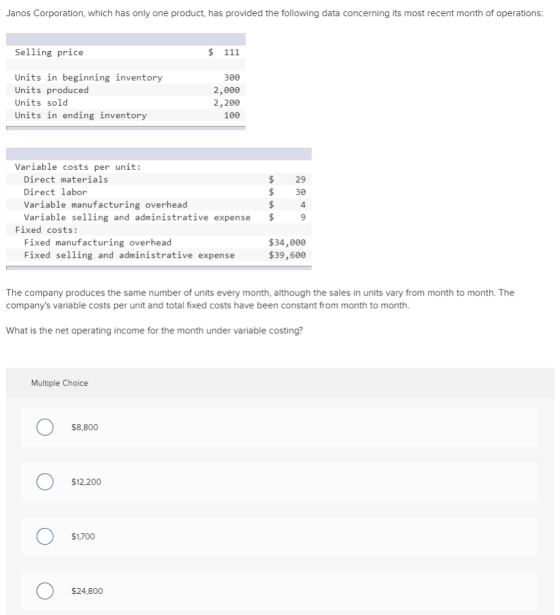
Task: Click the Selling price row
Action: coord(126,52)
